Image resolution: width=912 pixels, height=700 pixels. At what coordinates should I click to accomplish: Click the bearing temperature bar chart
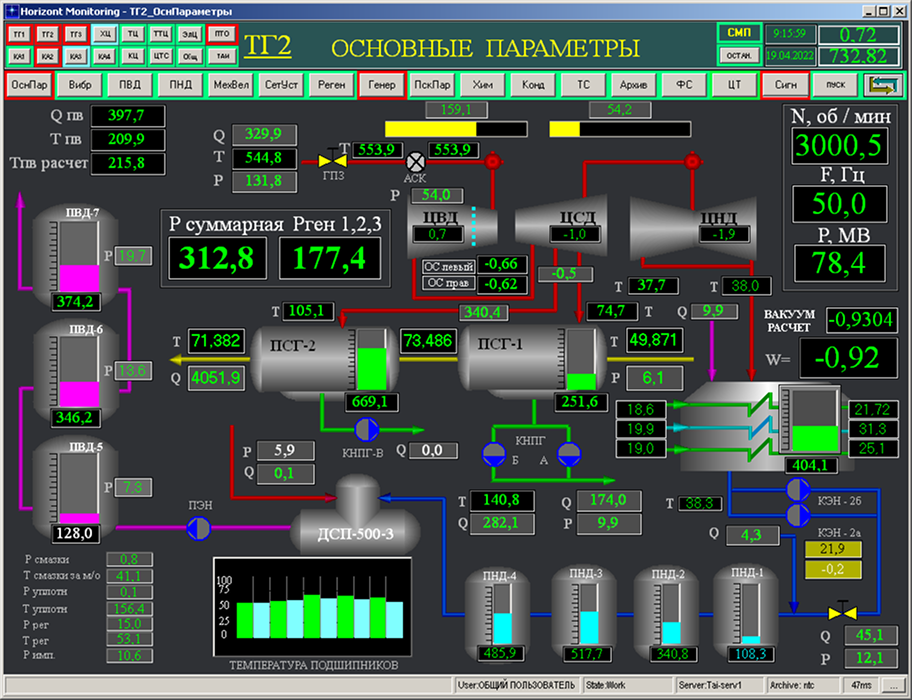tap(311, 605)
